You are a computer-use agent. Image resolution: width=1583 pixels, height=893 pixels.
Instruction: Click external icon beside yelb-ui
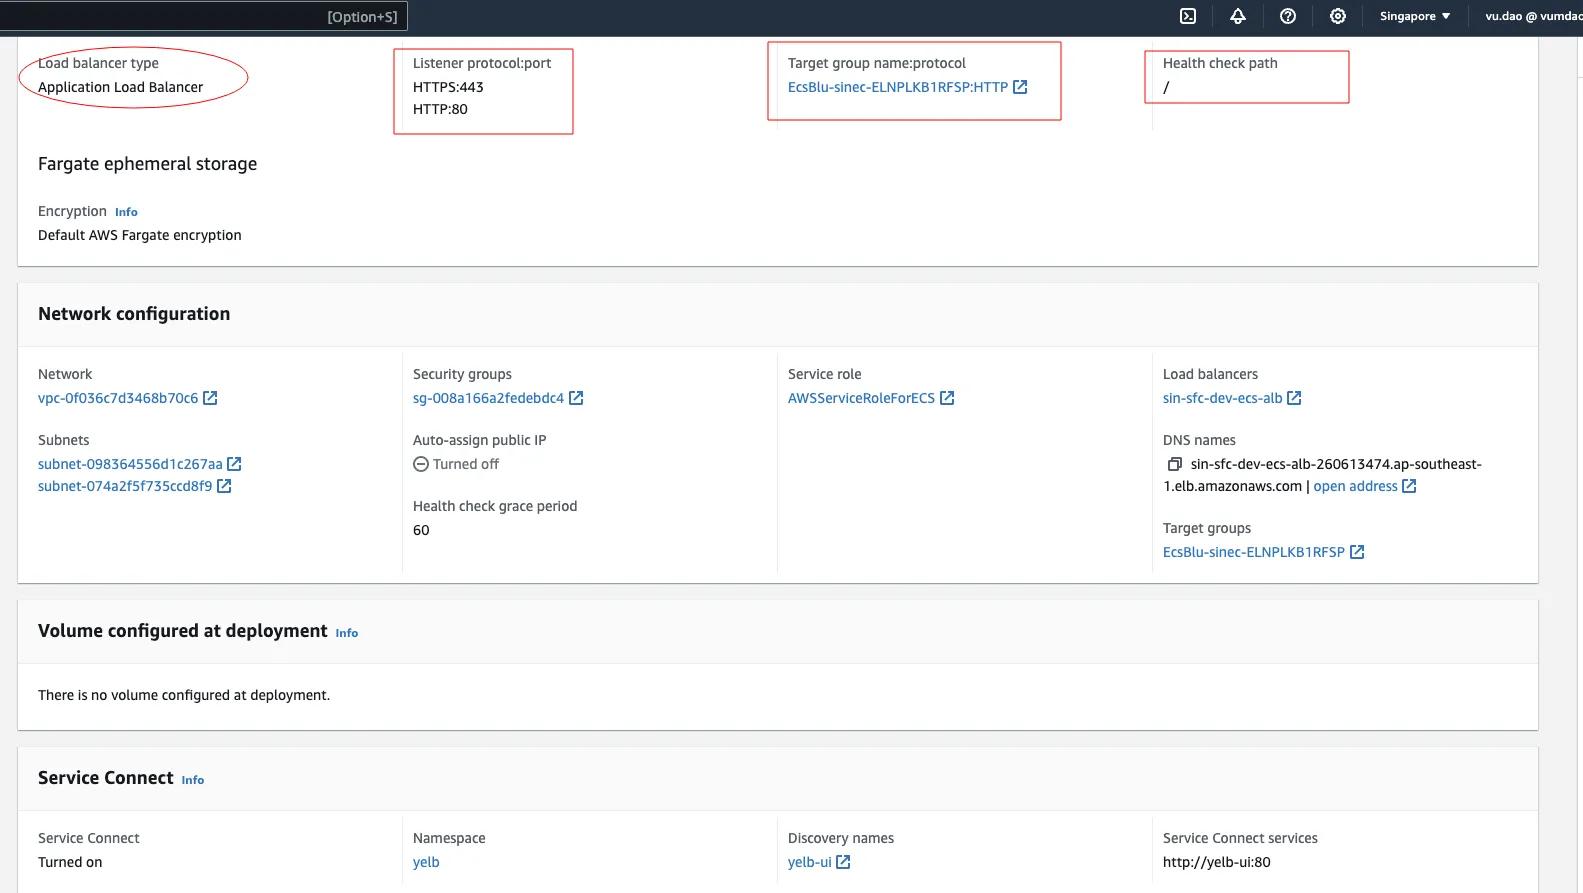click(x=843, y=862)
